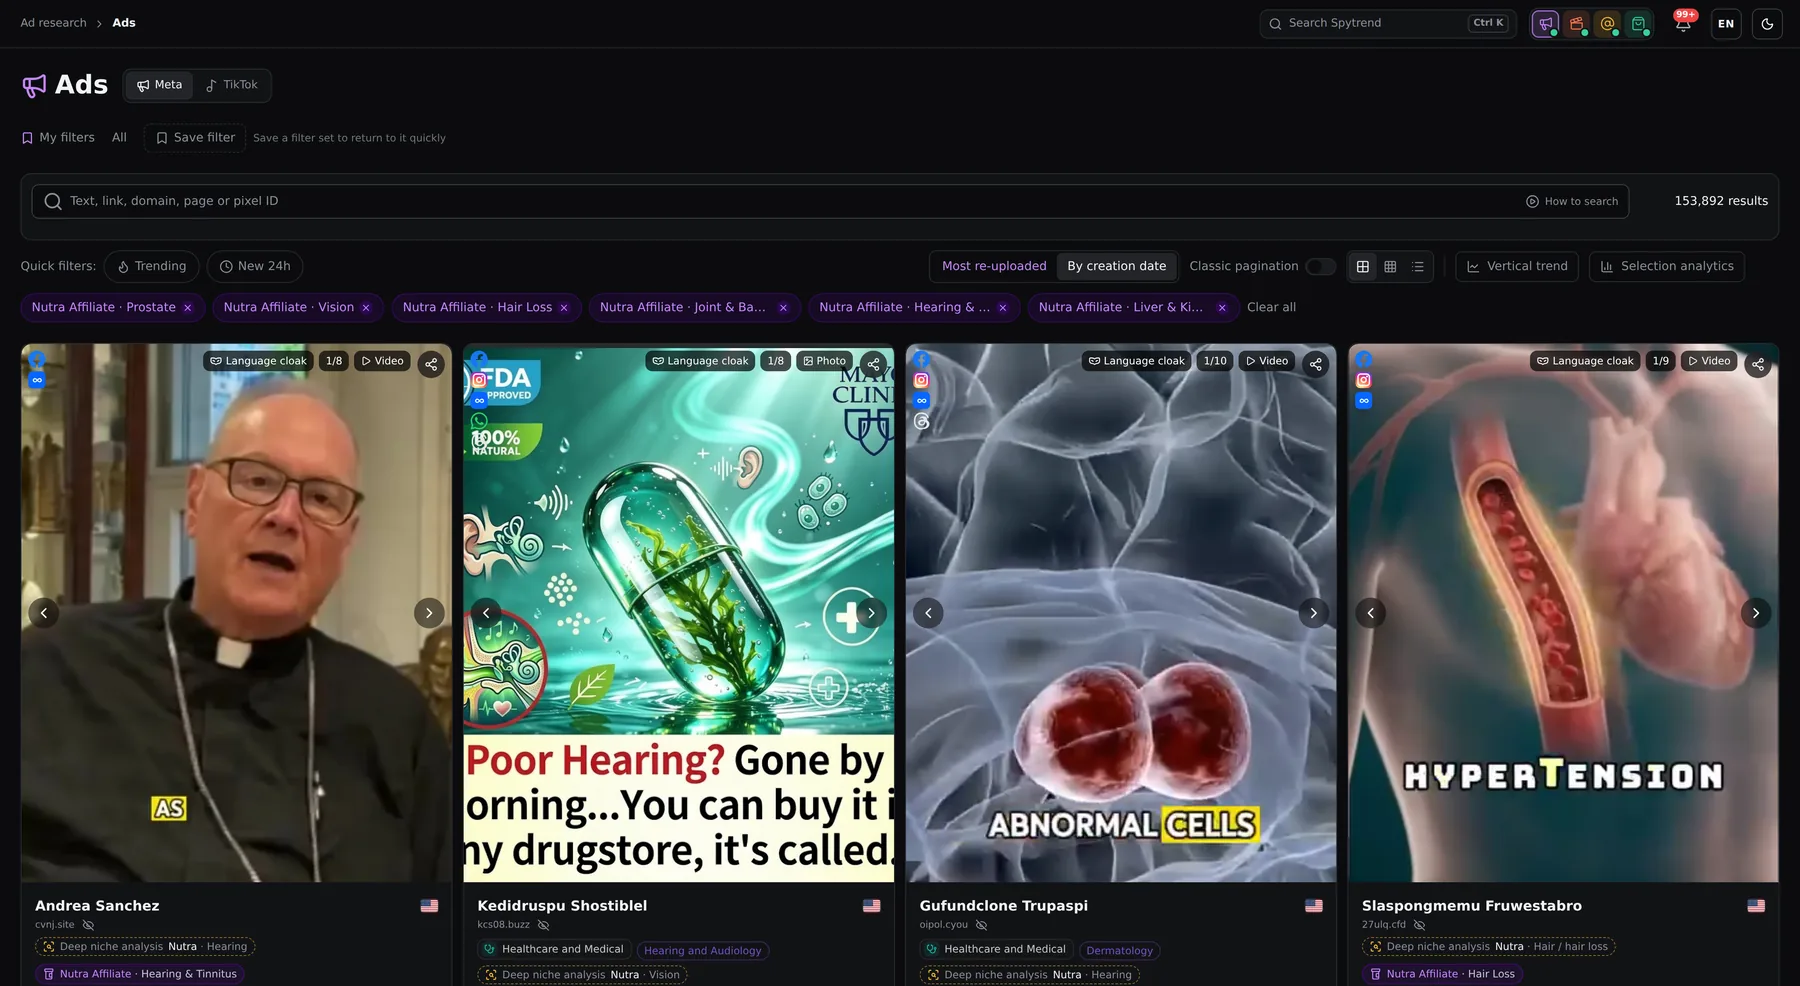Open Vertical trend chart
The height and width of the screenshot is (986, 1800).
(x=1517, y=266)
